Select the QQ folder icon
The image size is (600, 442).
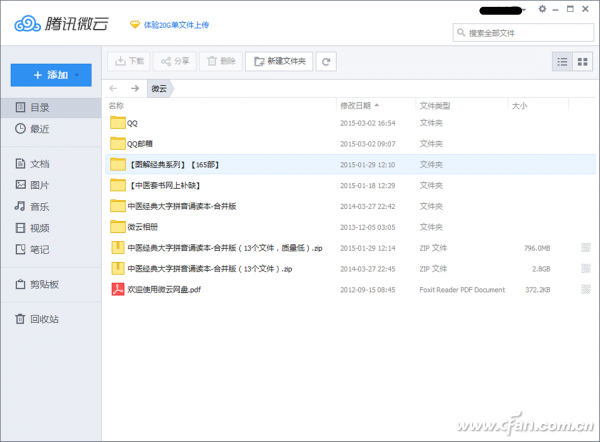(118, 122)
